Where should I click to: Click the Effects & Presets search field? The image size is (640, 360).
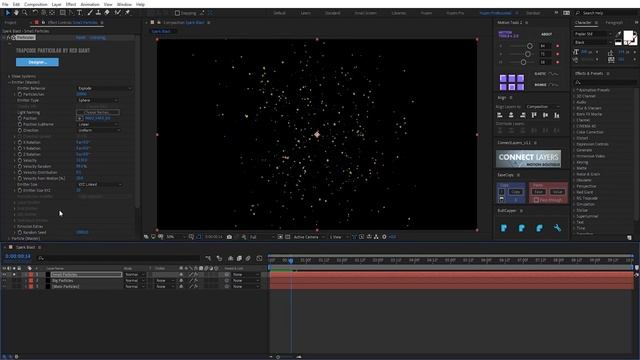pos(605,82)
